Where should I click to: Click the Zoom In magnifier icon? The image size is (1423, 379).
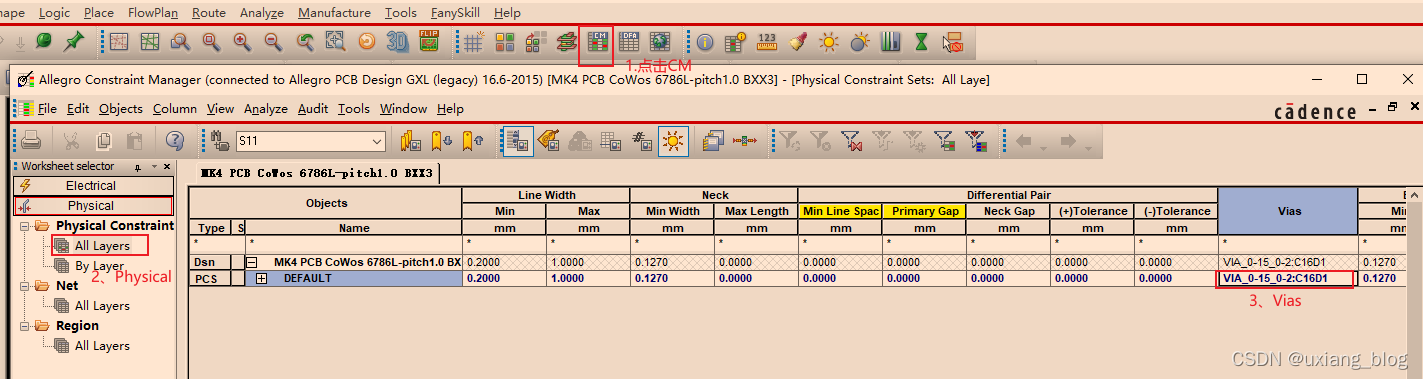242,42
